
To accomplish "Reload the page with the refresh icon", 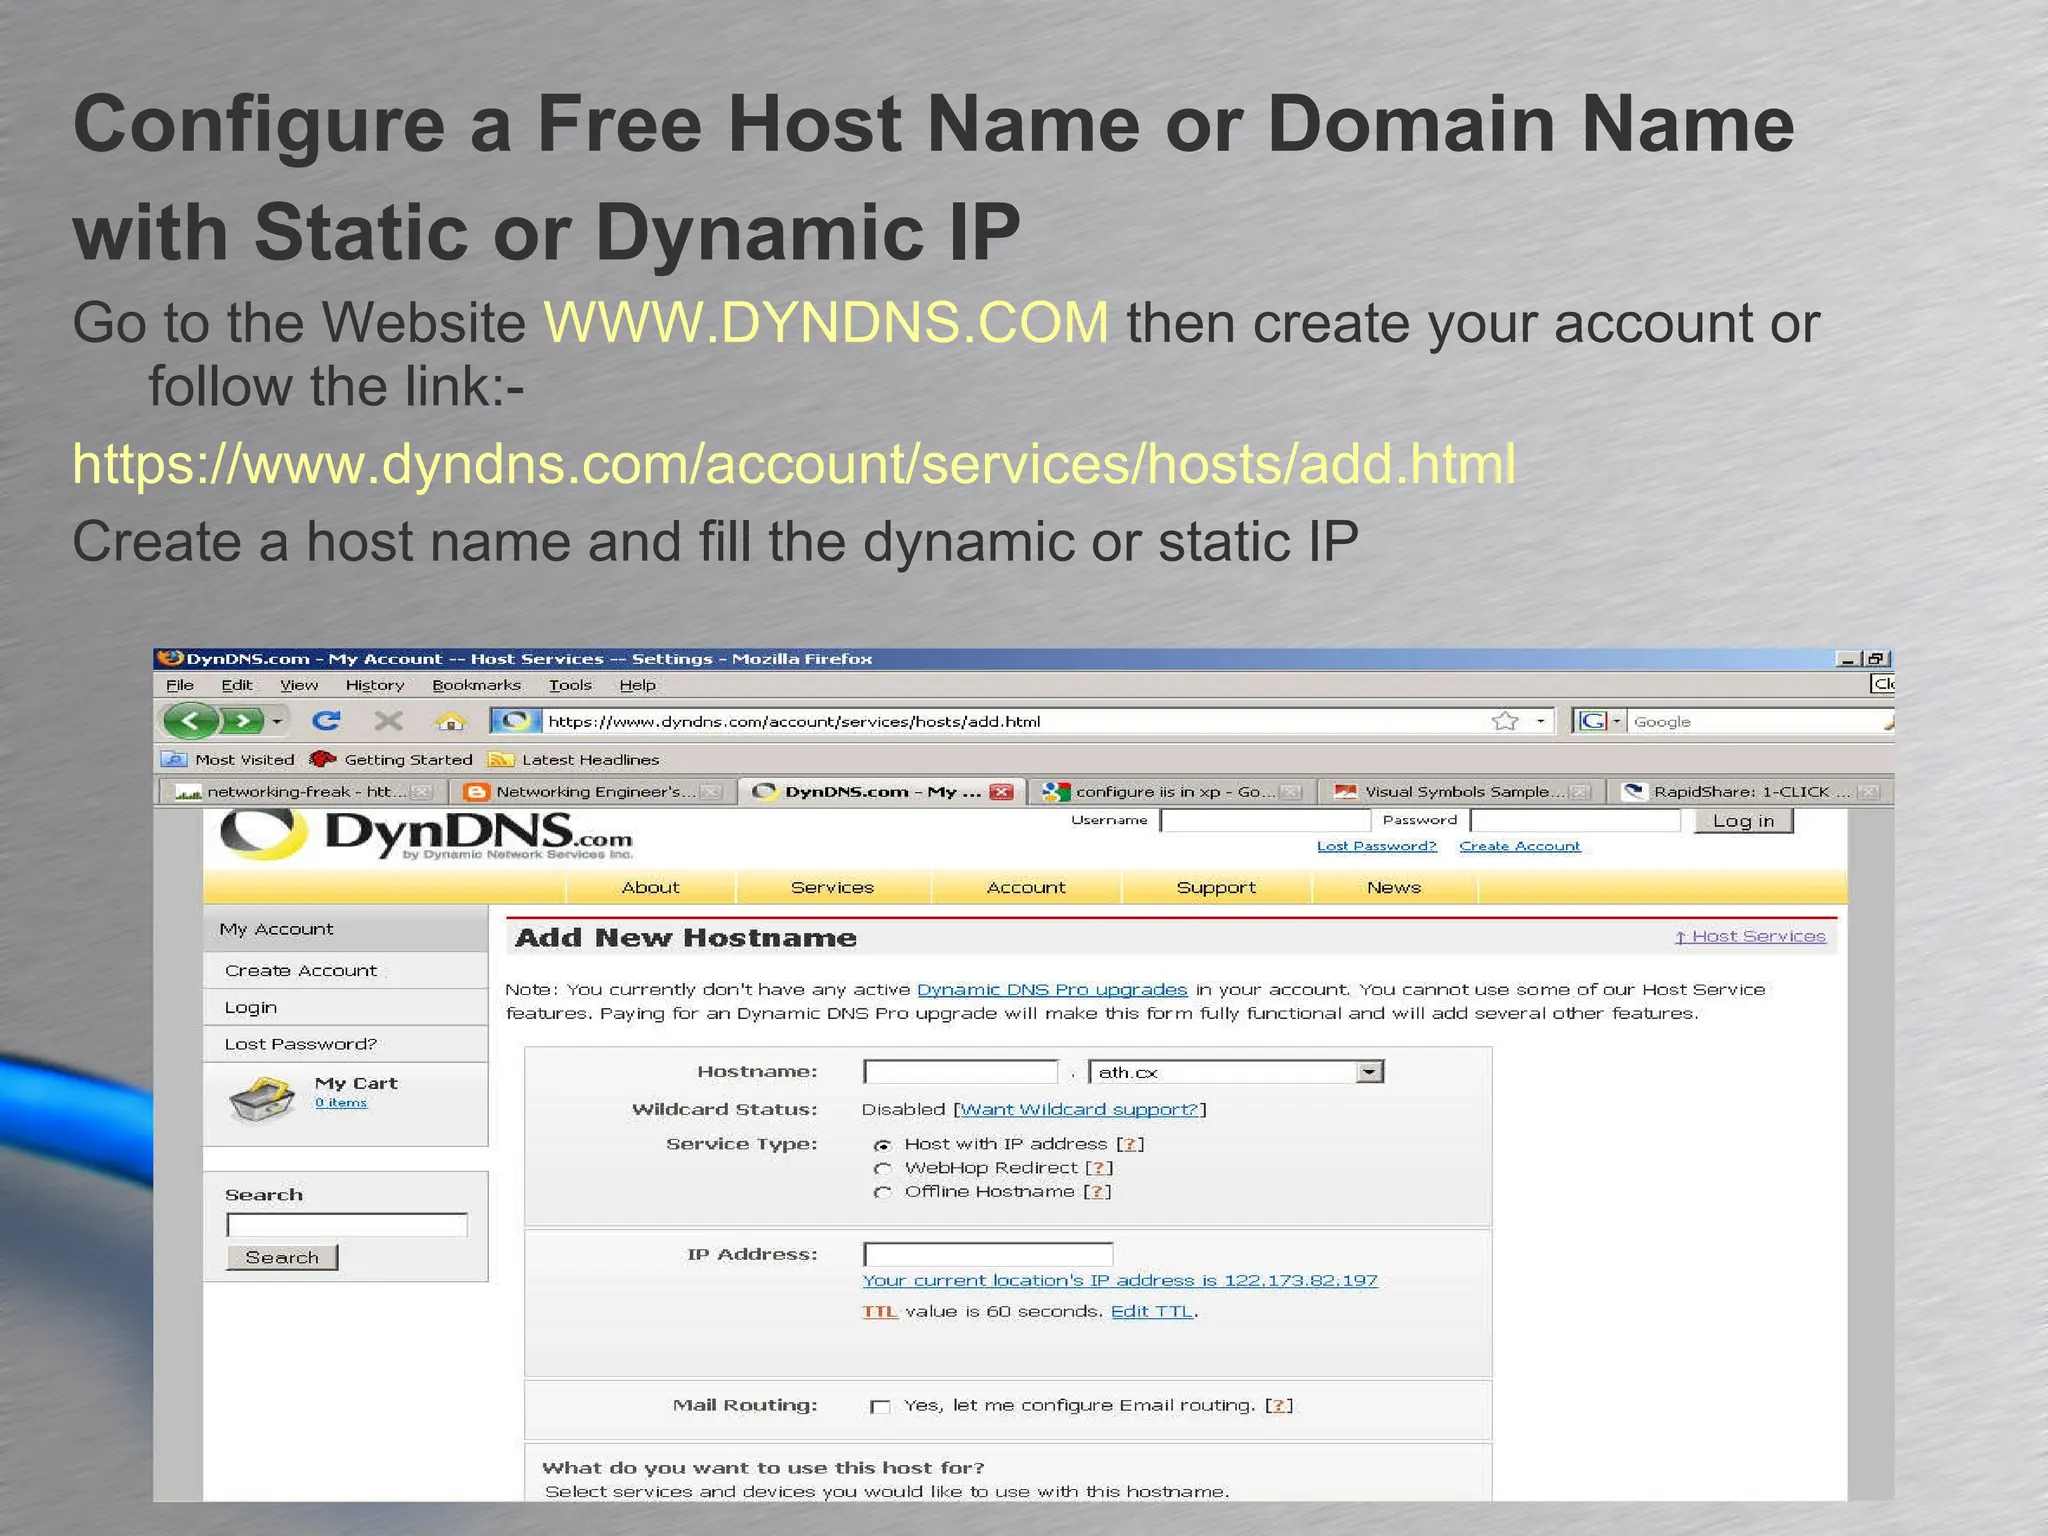I will [x=326, y=720].
